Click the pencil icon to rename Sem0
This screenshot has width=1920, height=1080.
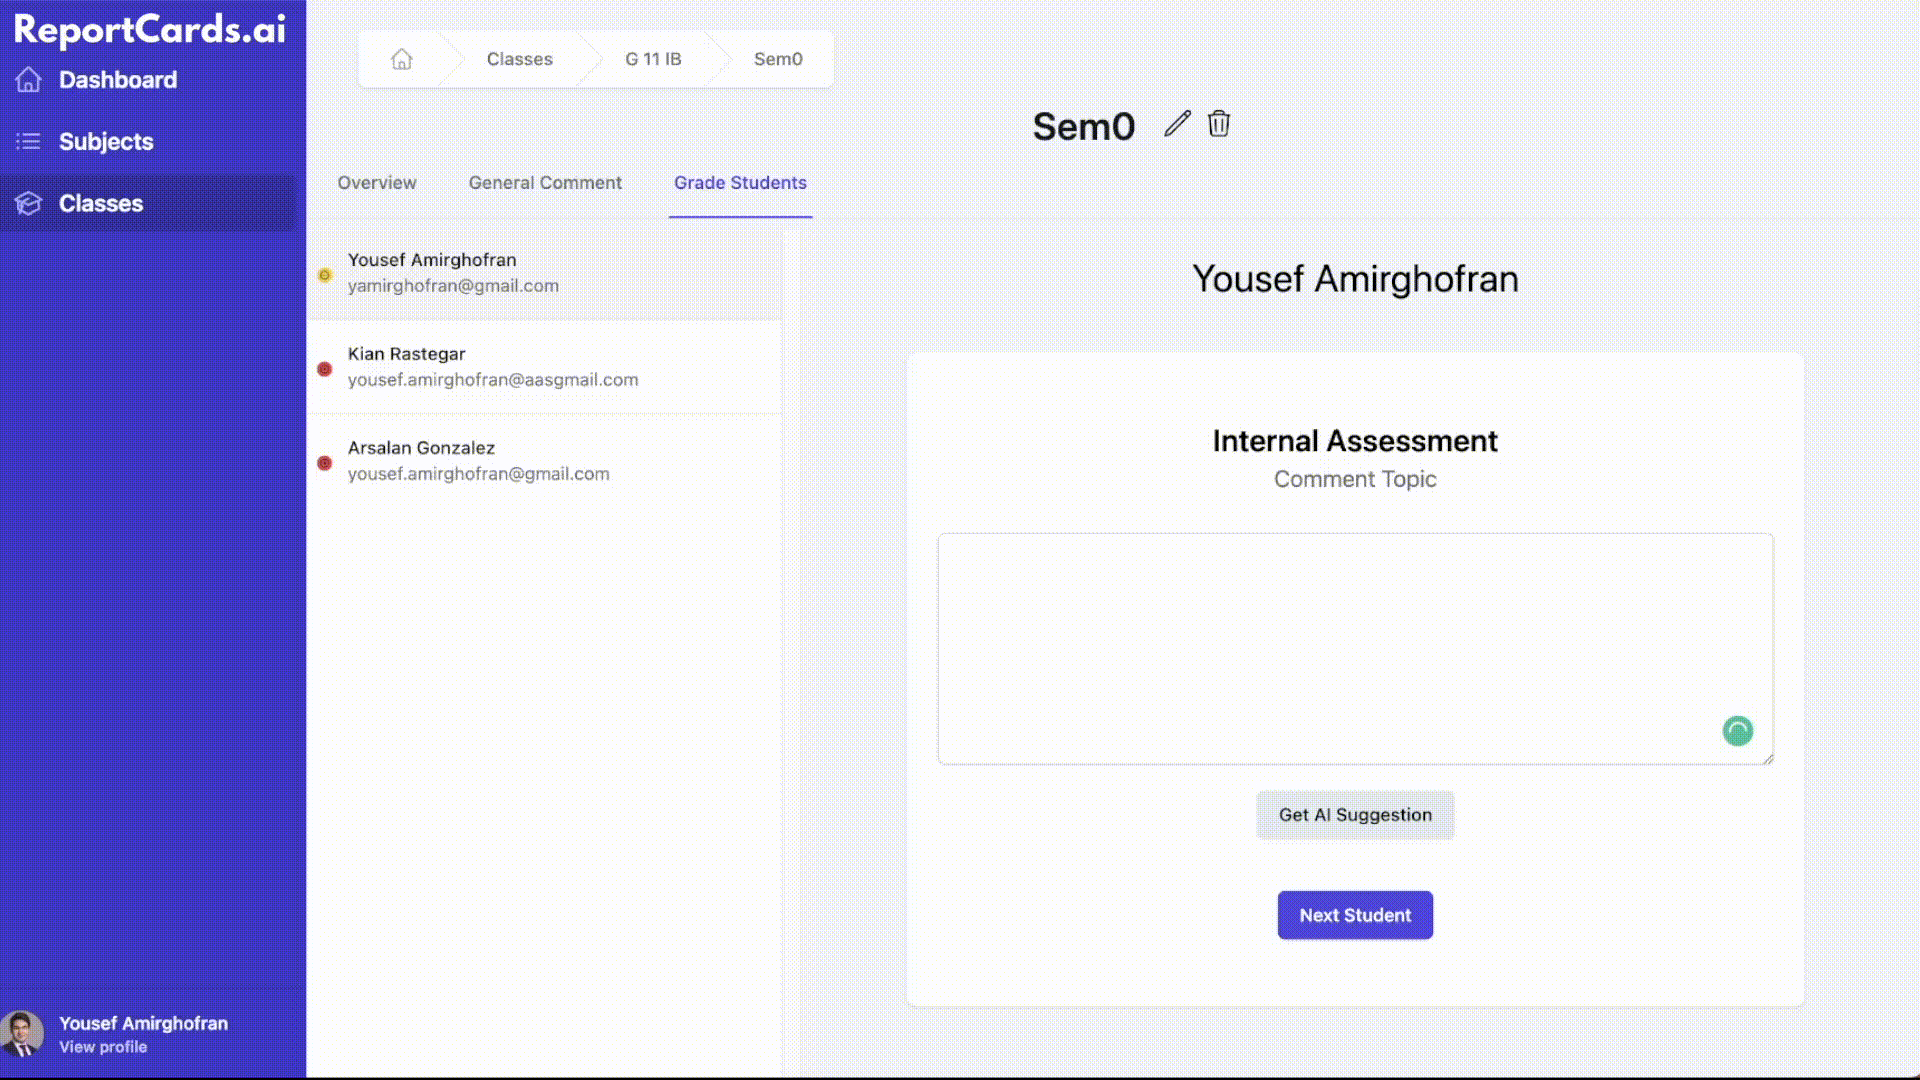(1177, 124)
